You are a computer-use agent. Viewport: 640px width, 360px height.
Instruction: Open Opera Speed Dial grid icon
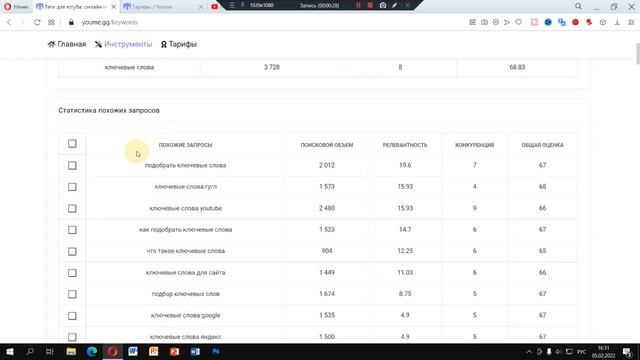[51, 22]
